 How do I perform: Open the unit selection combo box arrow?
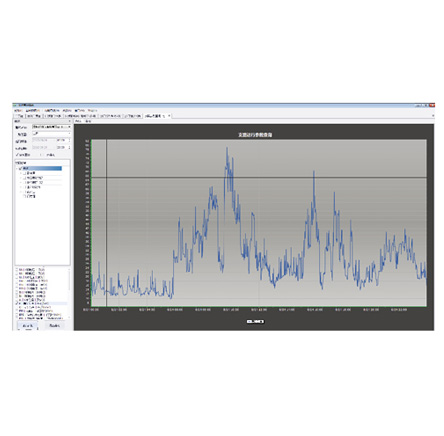[69, 127]
